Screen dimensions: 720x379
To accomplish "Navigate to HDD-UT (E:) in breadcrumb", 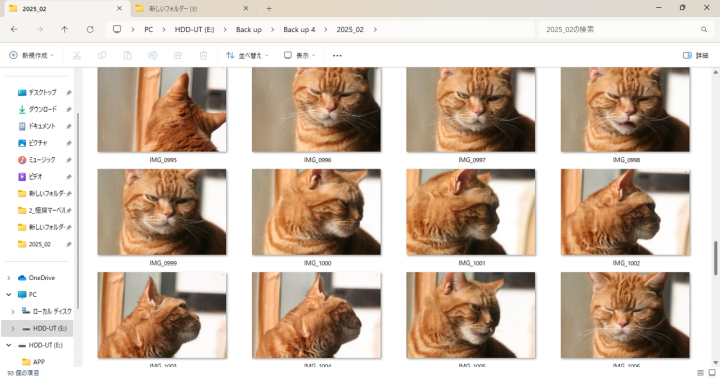I will pos(194,29).
